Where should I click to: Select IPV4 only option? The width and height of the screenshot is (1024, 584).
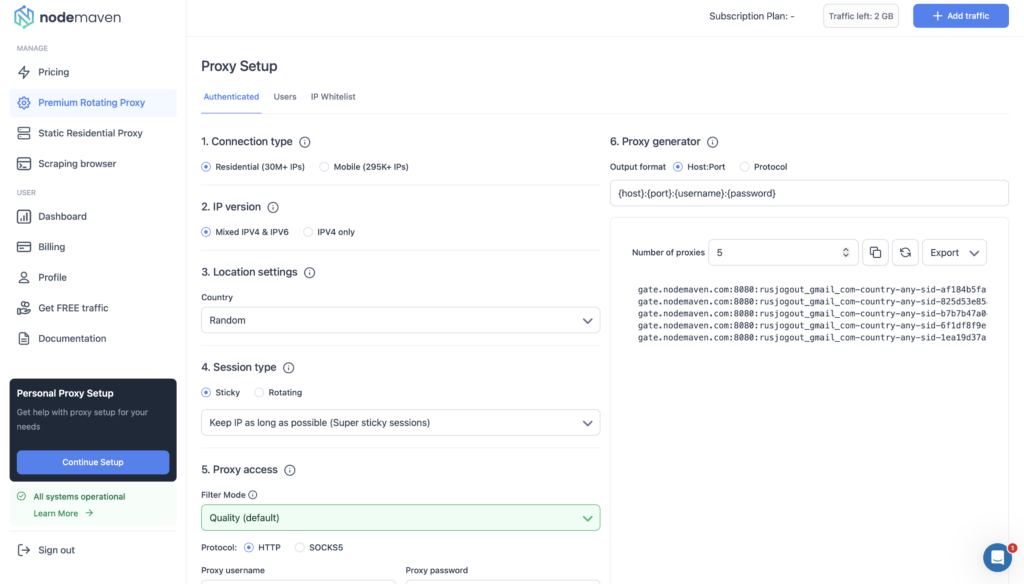(x=308, y=232)
